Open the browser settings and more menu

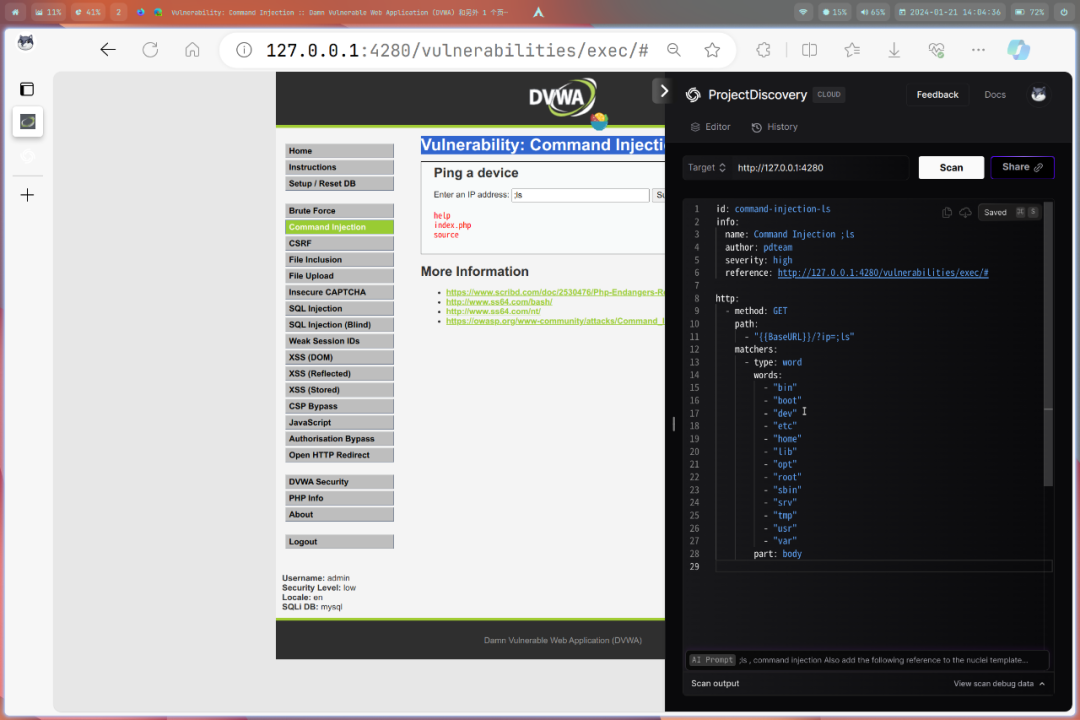pos(978,50)
